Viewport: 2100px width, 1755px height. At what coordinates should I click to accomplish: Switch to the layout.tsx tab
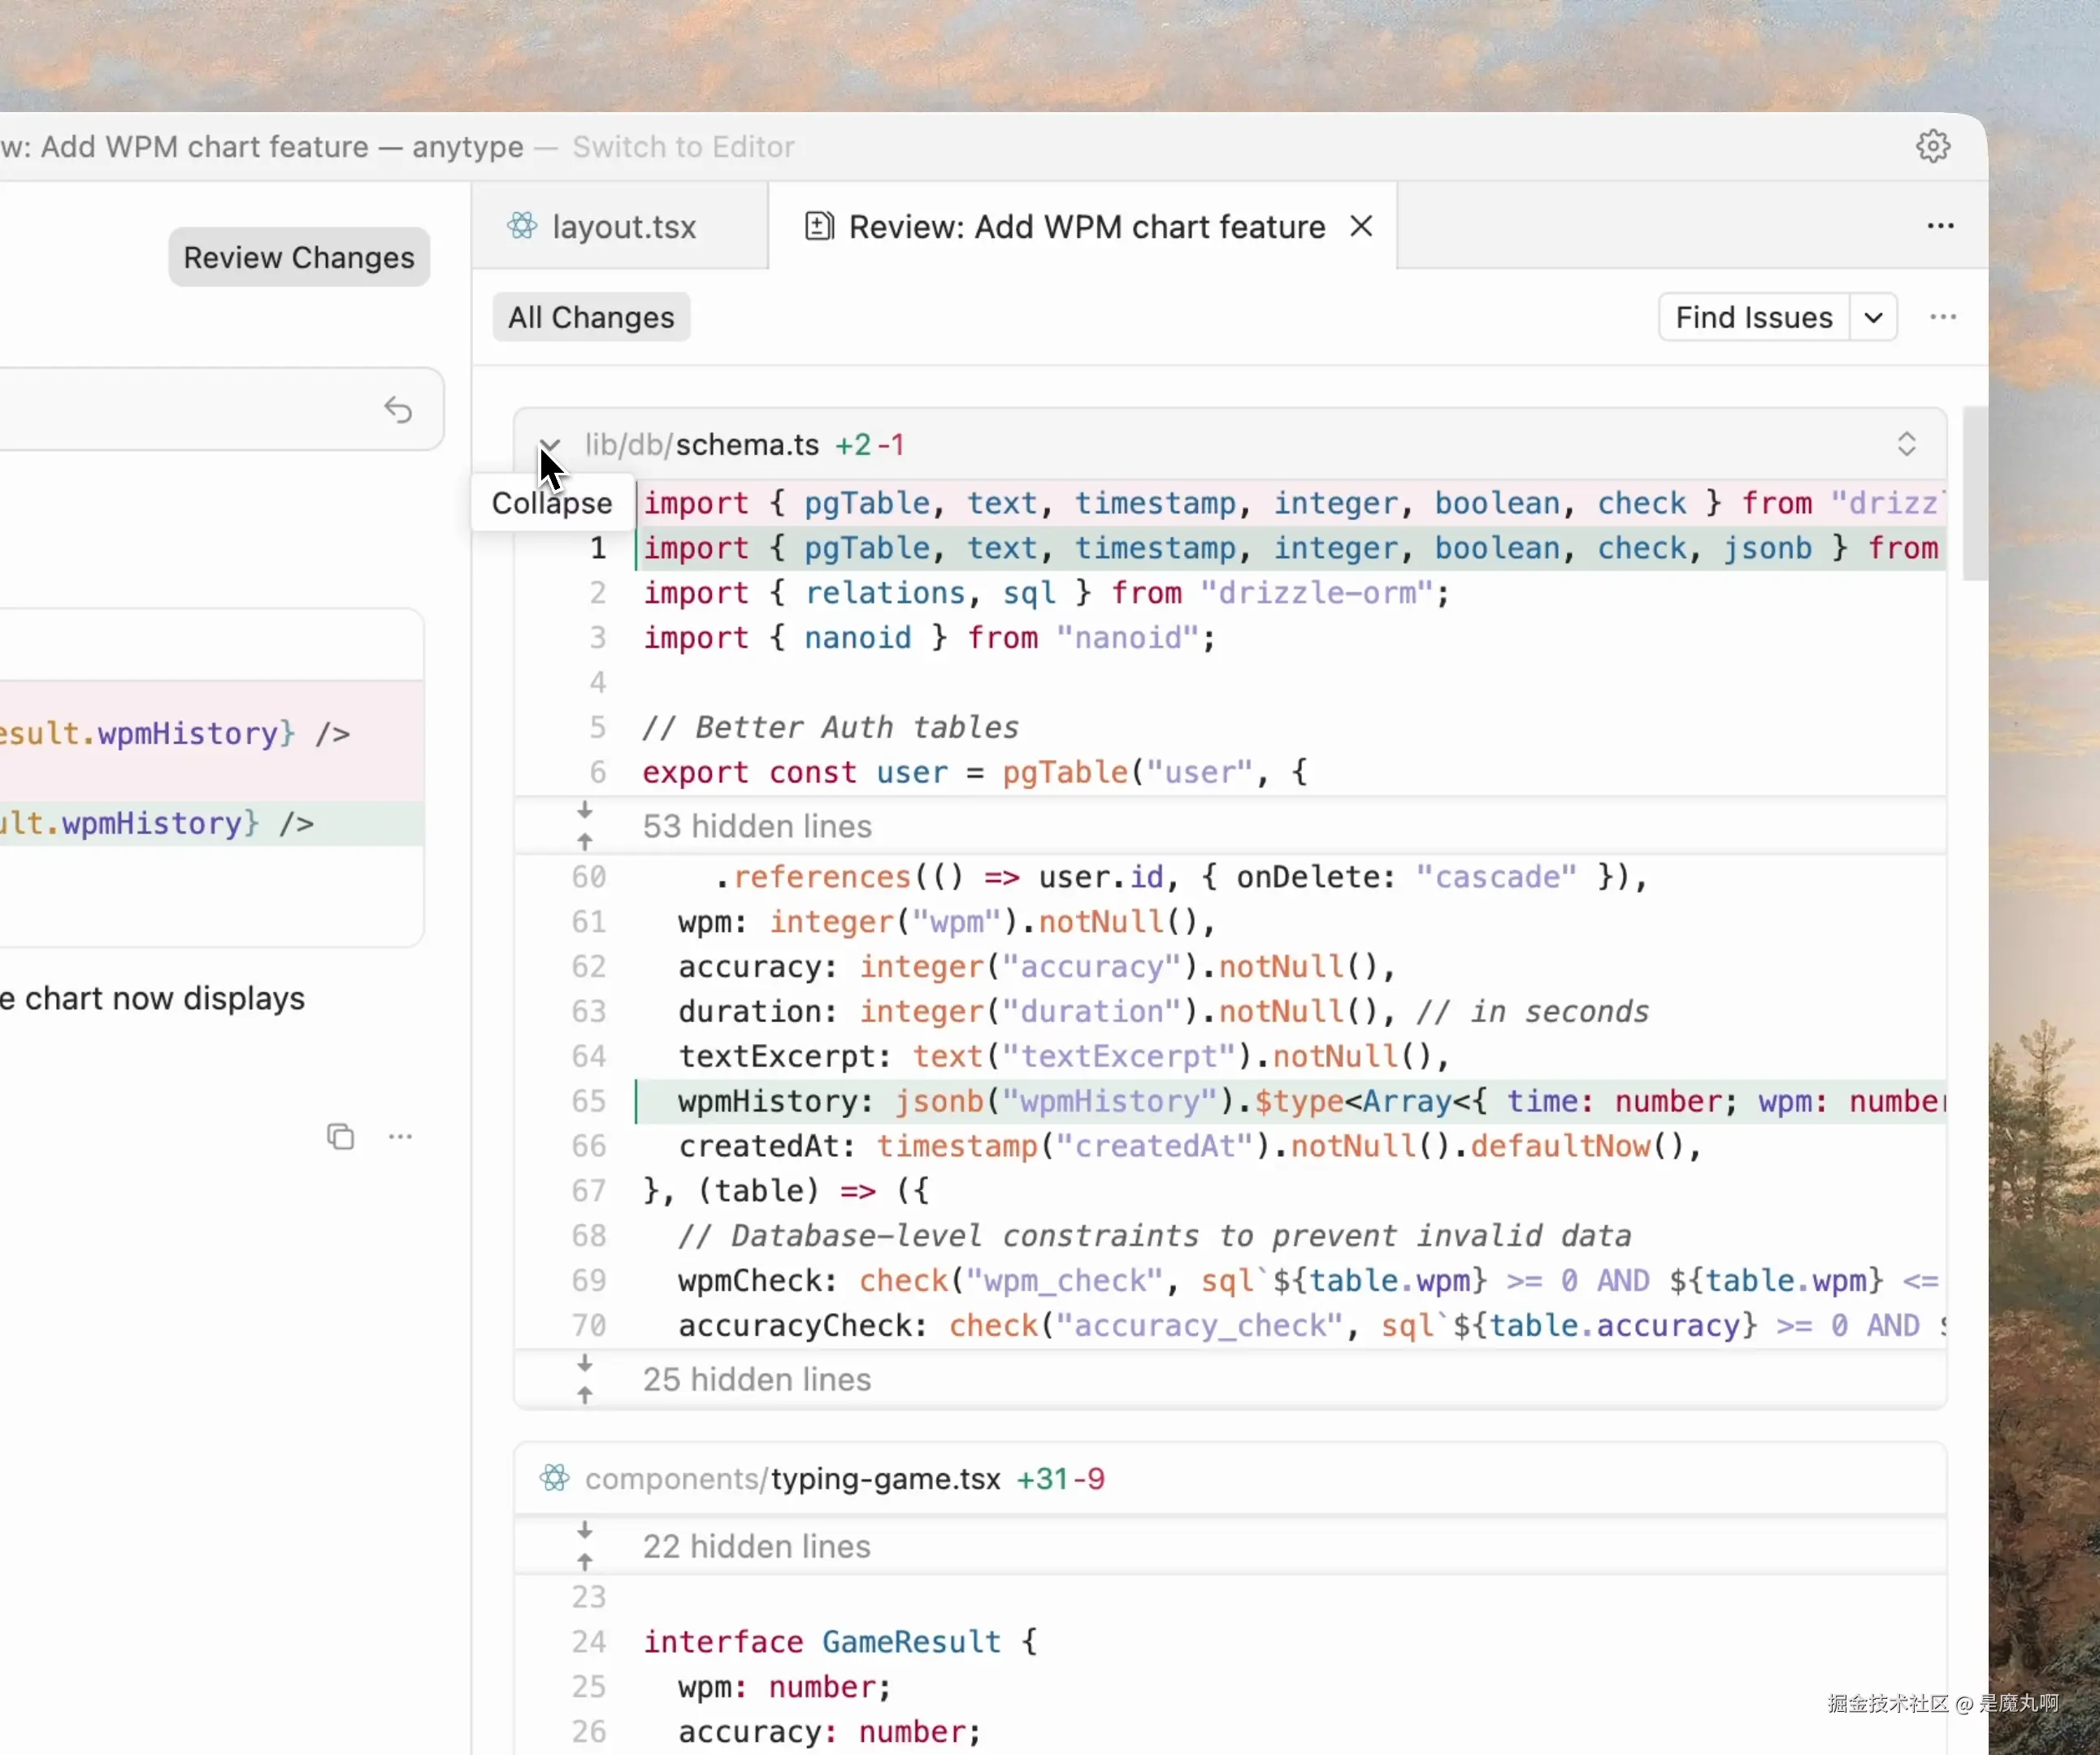tap(623, 227)
